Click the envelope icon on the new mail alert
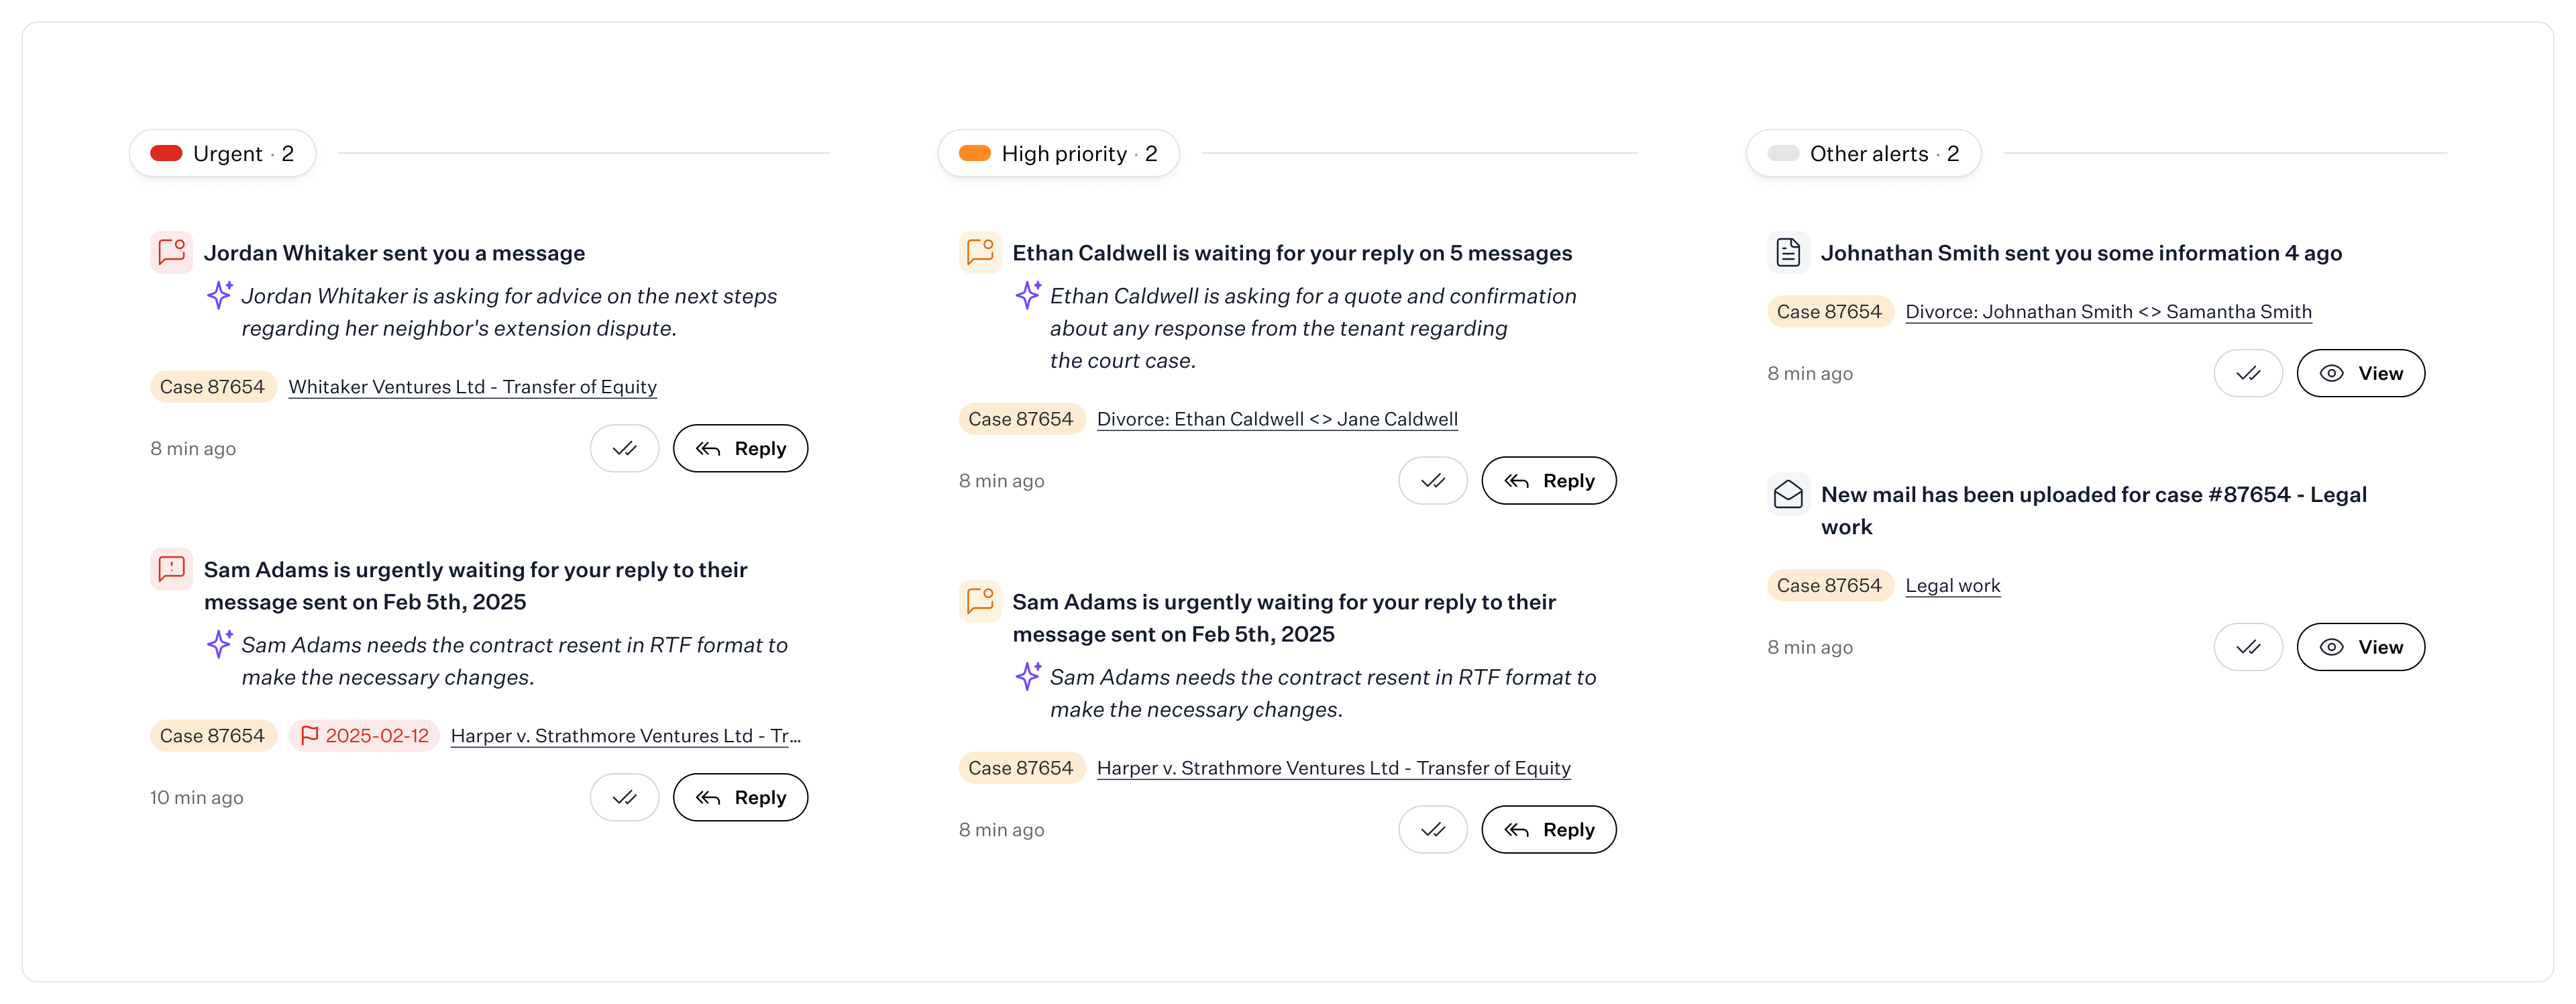Screen dimensions: 2576x1004 point(1788,495)
